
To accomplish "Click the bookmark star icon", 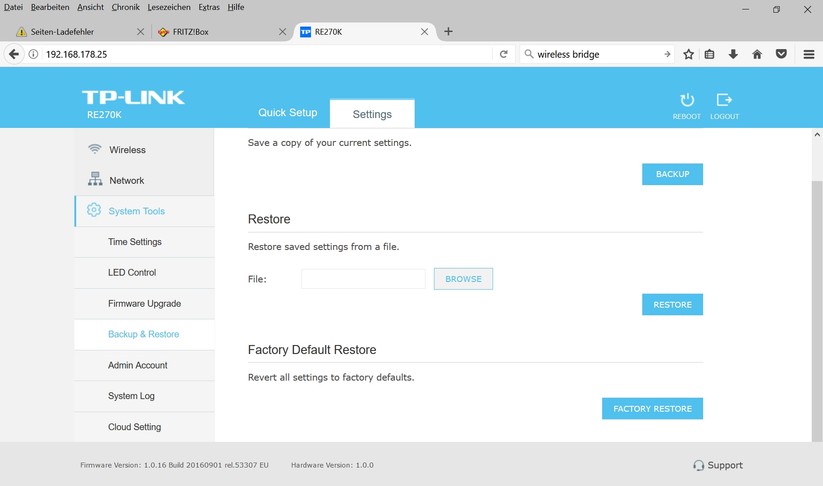I will point(688,54).
